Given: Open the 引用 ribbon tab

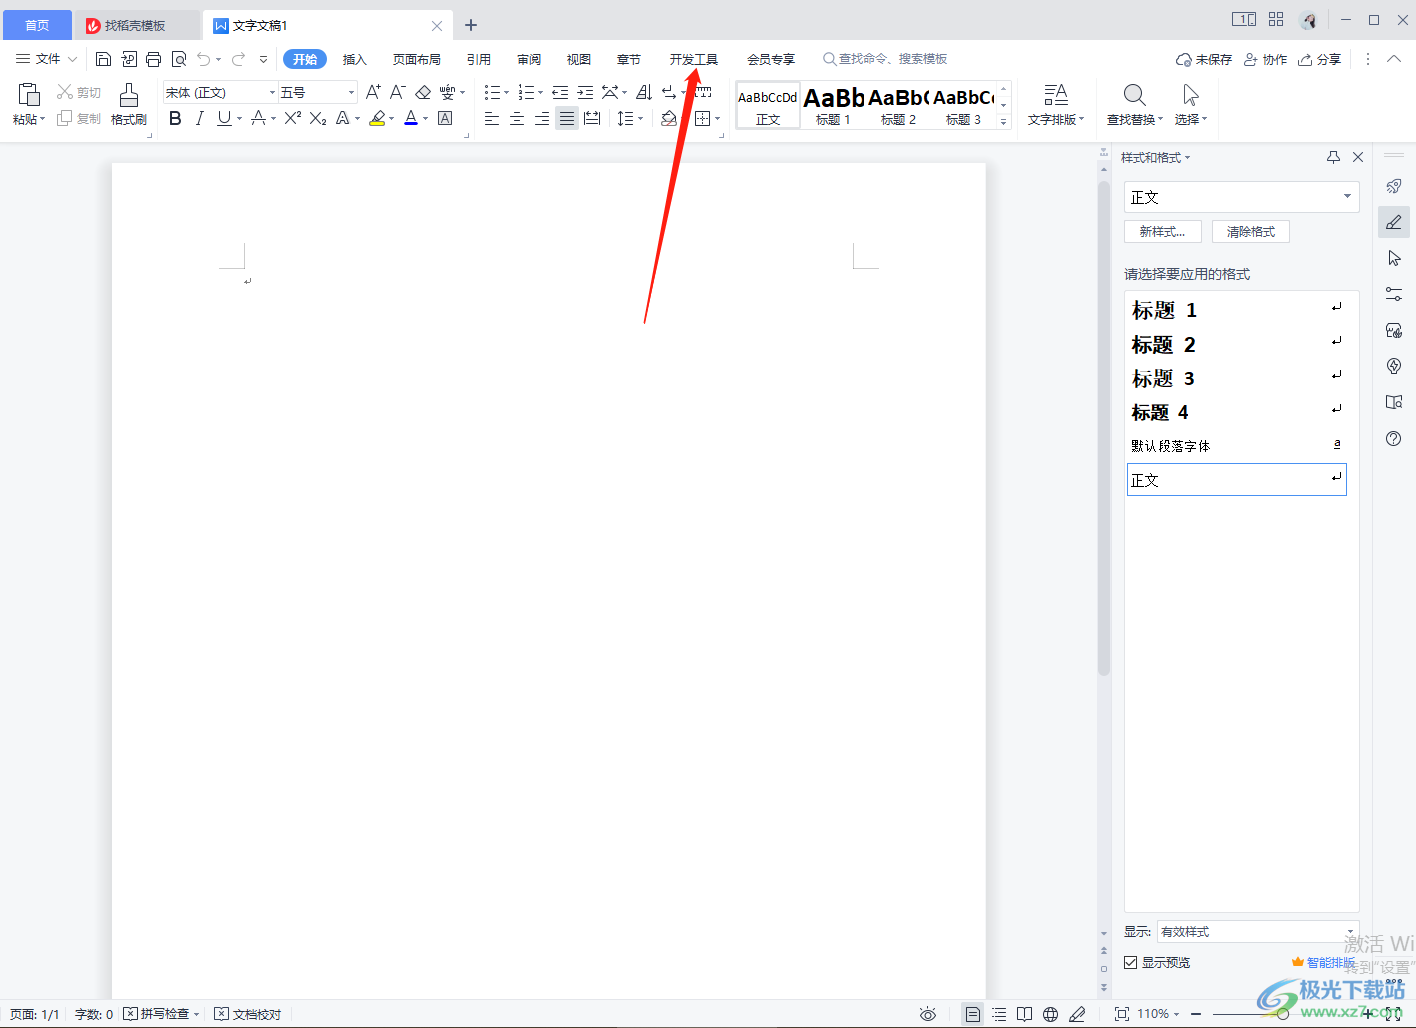Looking at the screenshot, I should click(479, 59).
